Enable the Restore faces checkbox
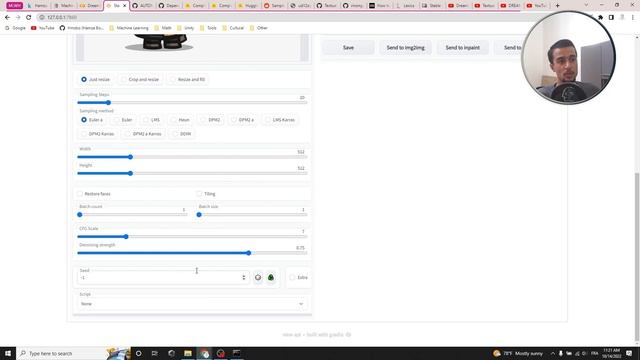The width and height of the screenshot is (640, 360). (x=80, y=193)
